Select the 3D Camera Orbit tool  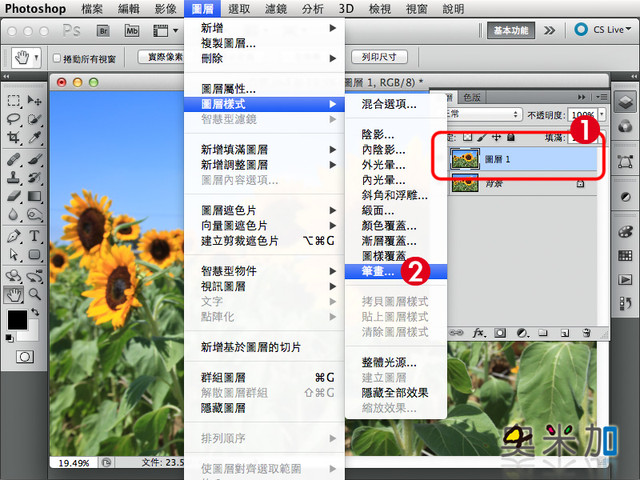coord(34,276)
